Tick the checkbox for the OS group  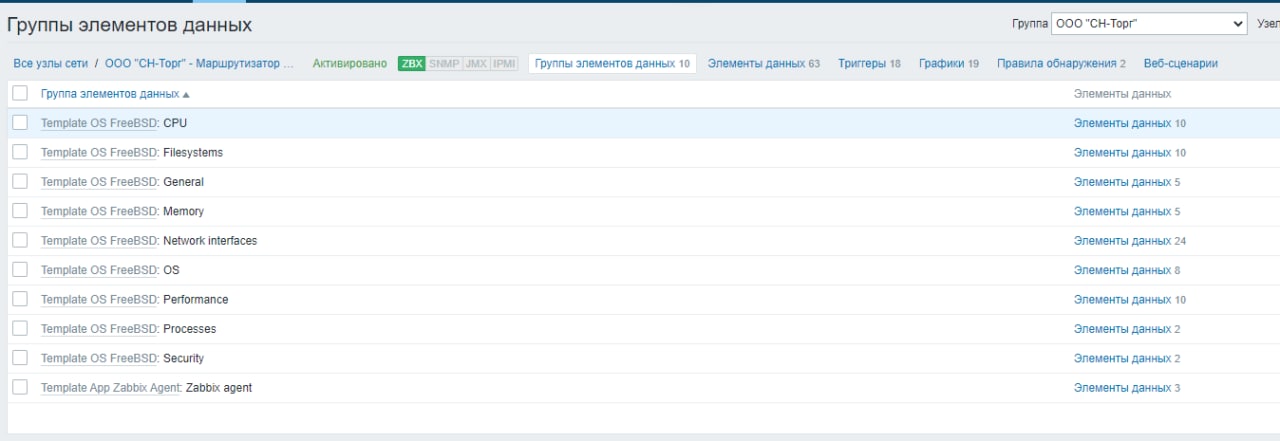tap(20, 270)
